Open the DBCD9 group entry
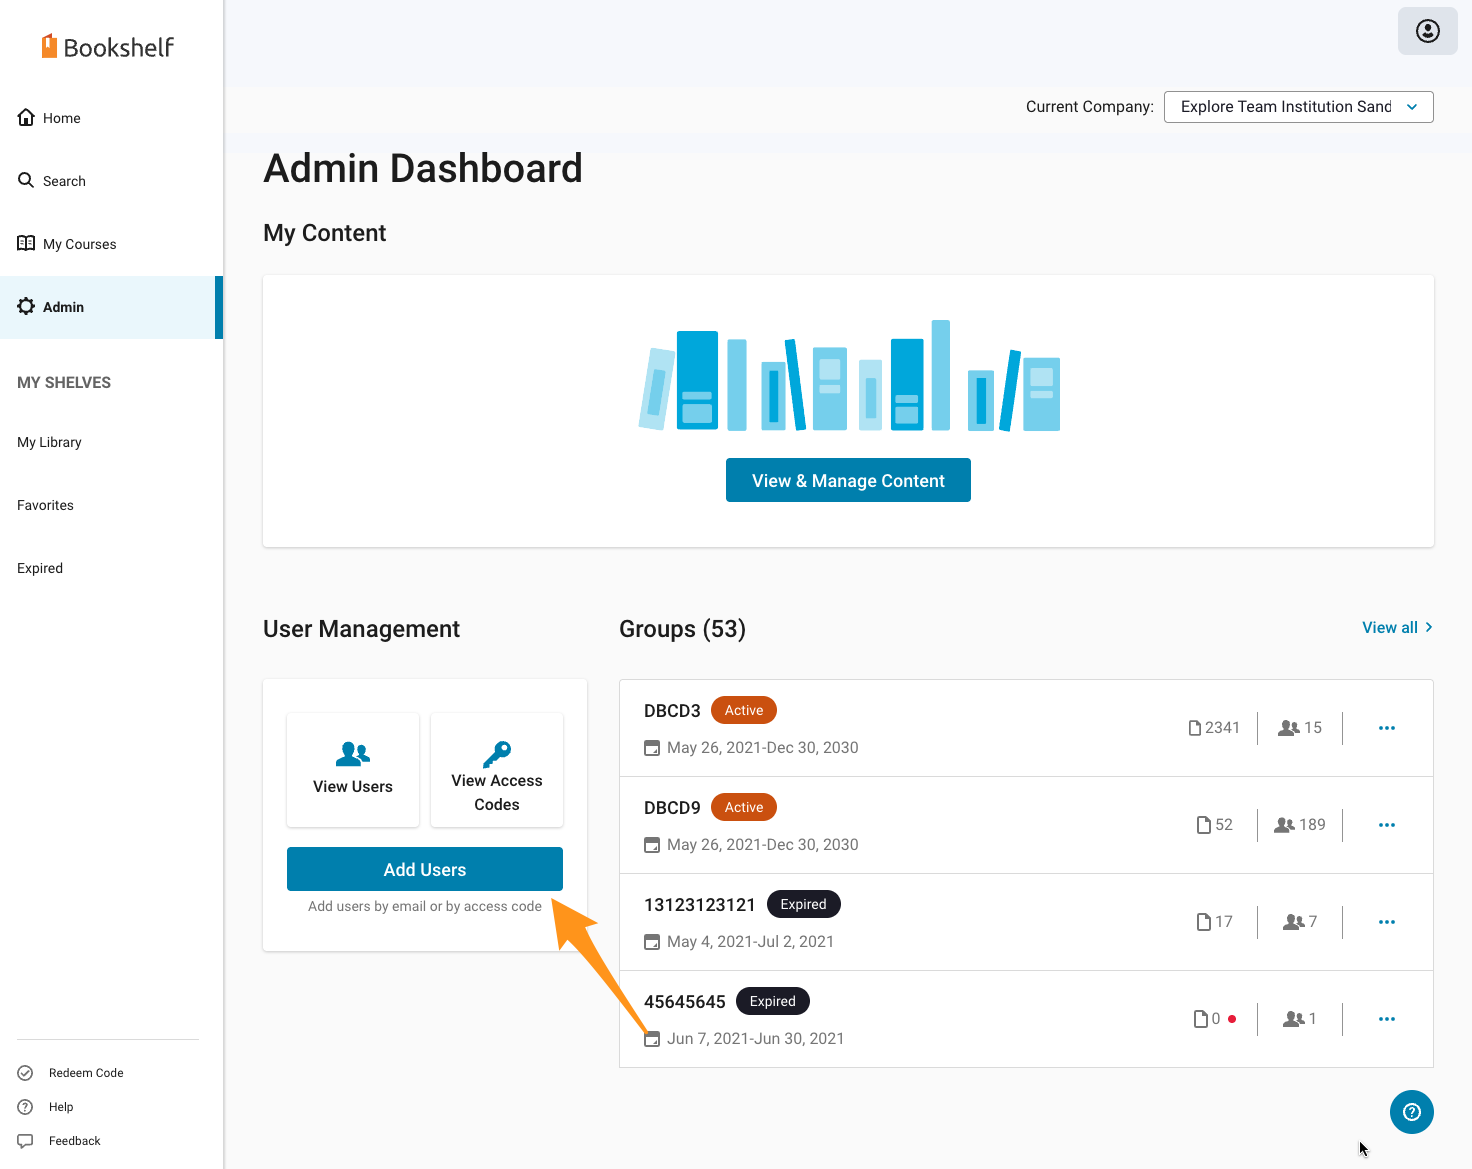The width and height of the screenshot is (1472, 1169). tap(672, 808)
